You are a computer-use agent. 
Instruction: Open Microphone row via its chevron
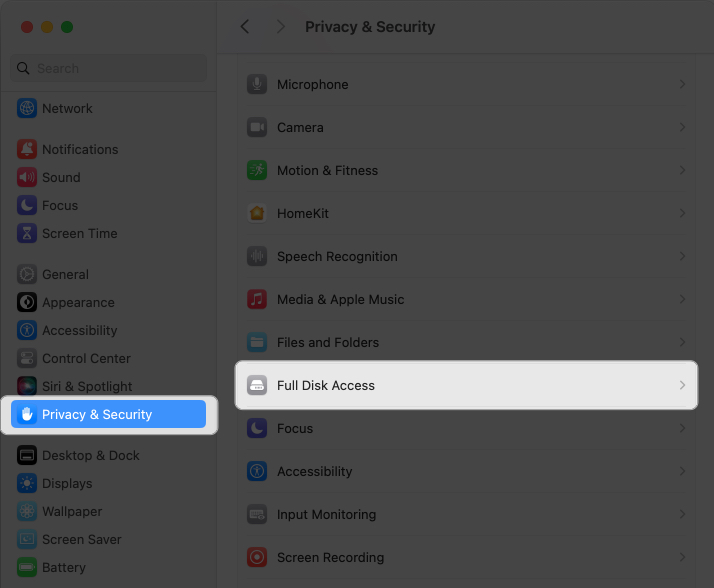(x=682, y=84)
